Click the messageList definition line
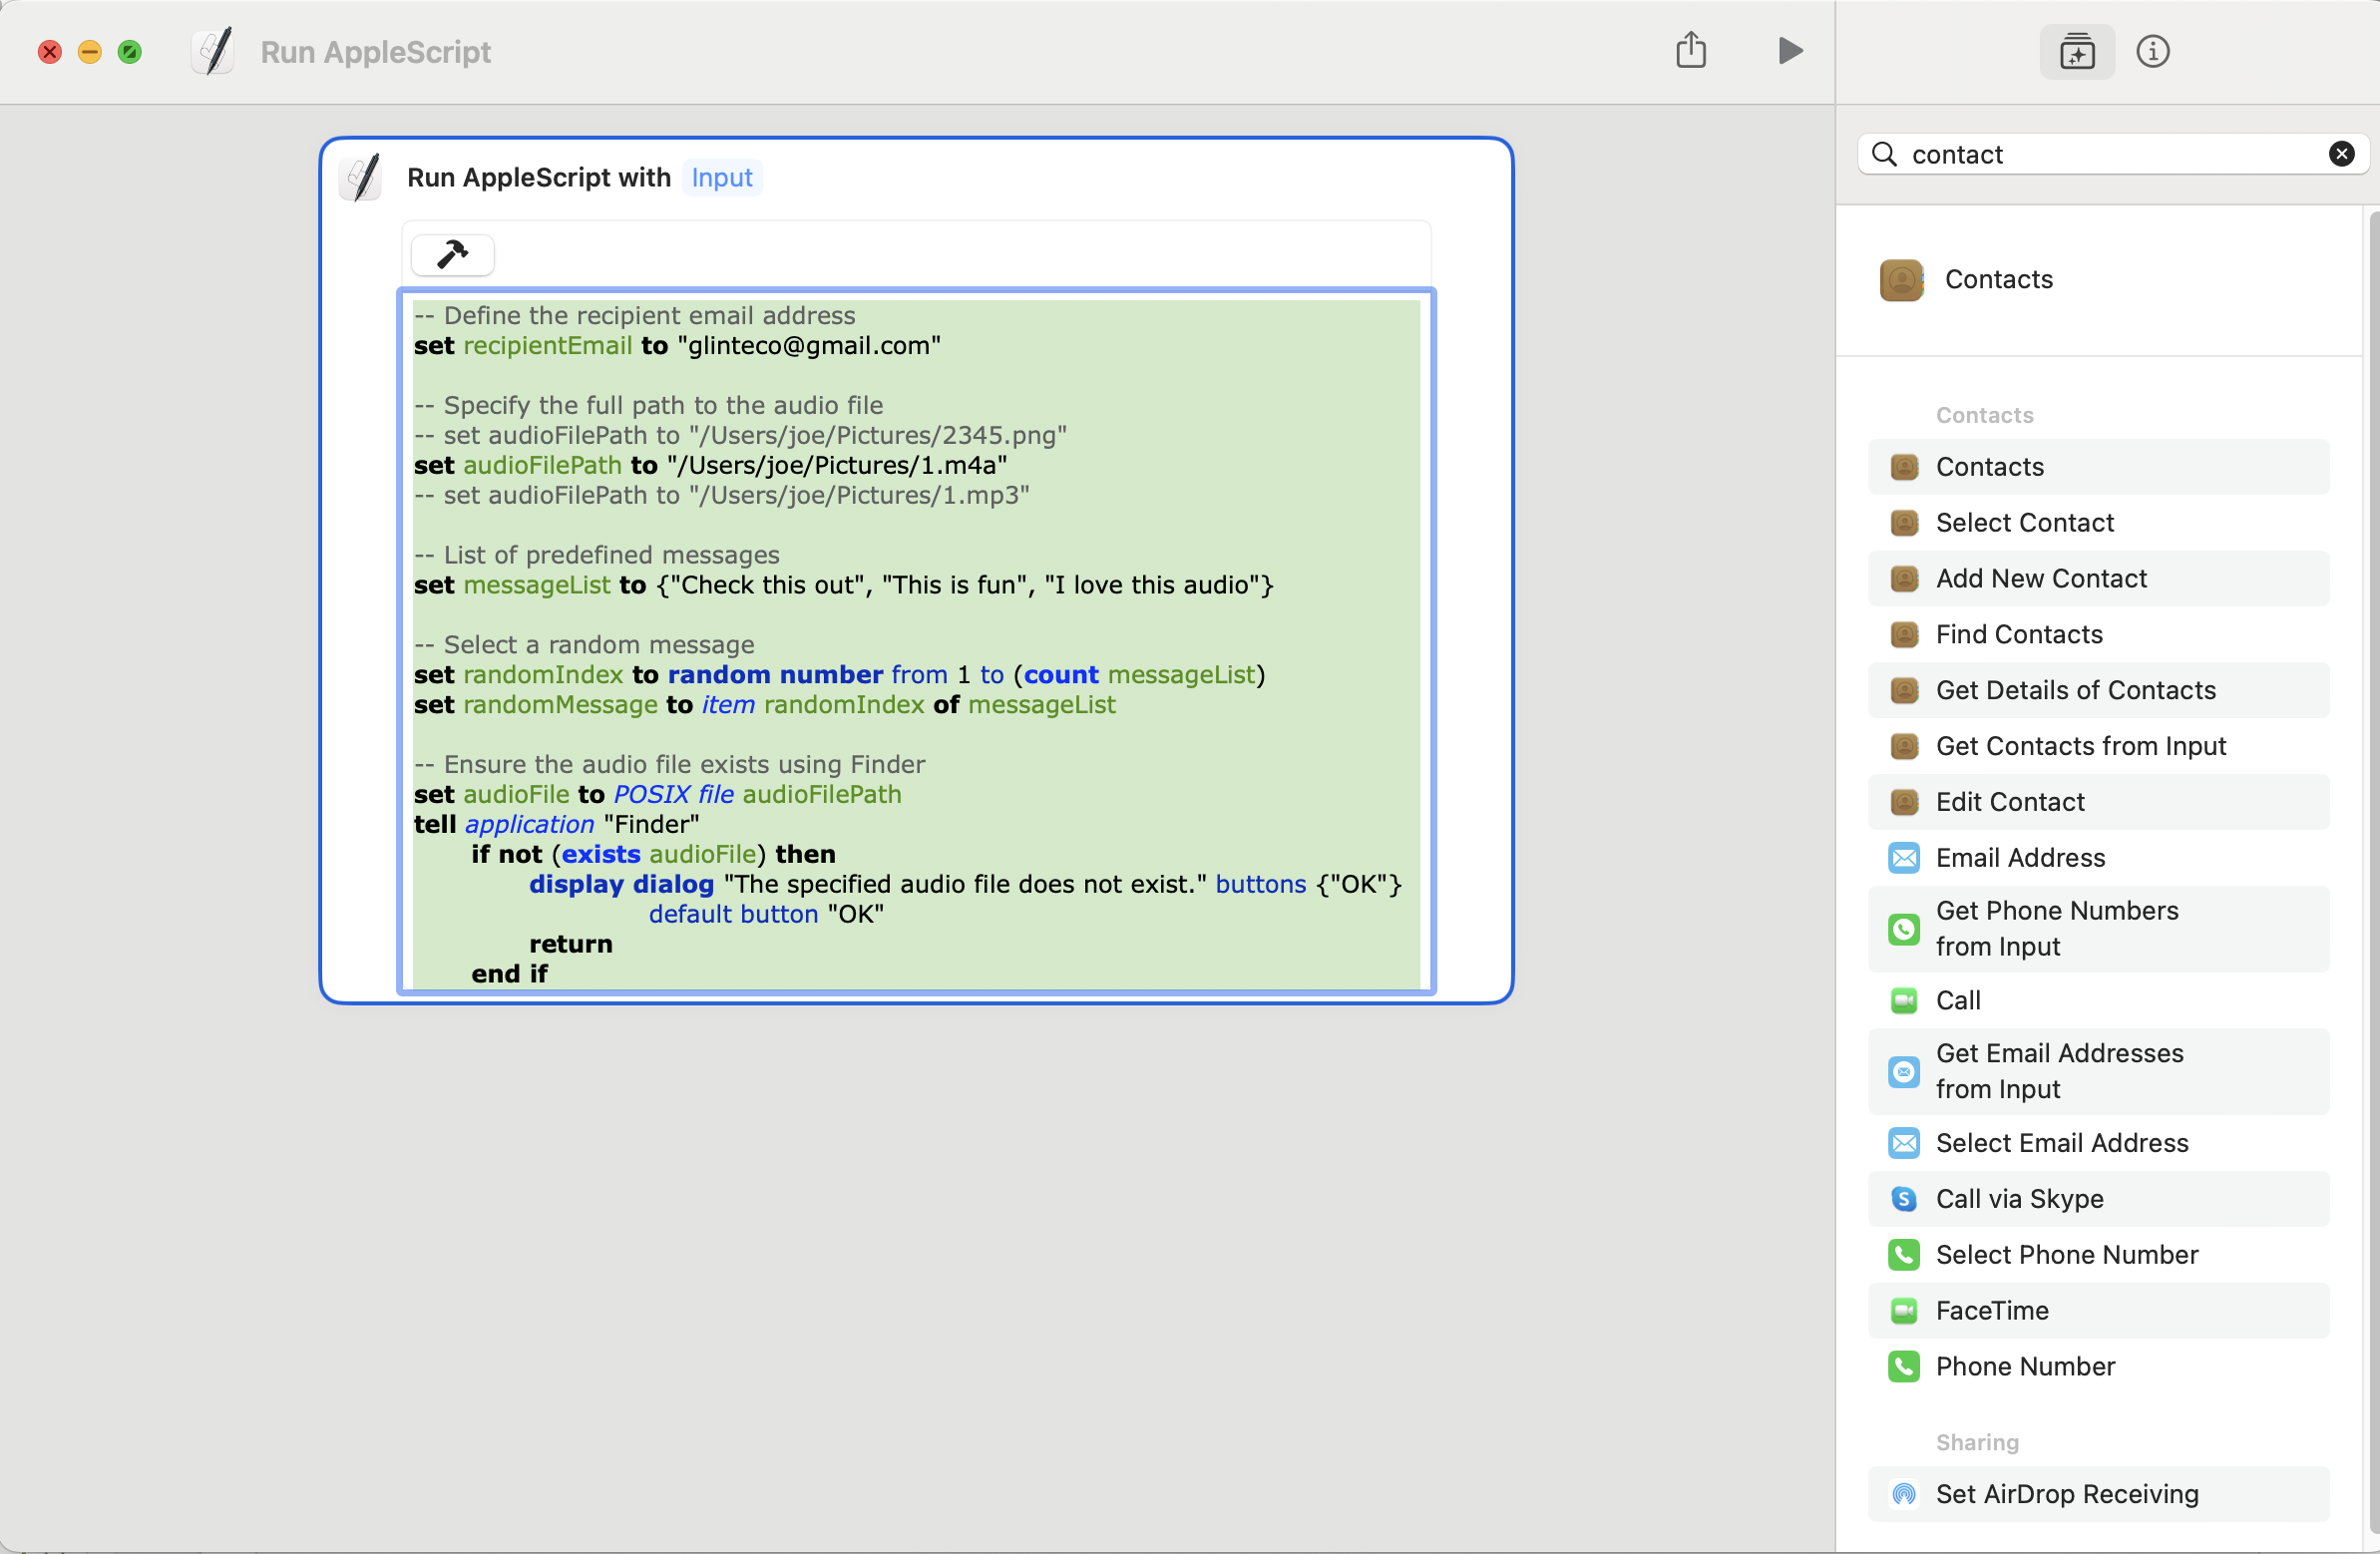Screen dimensions: 2380x1554 click(843, 586)
